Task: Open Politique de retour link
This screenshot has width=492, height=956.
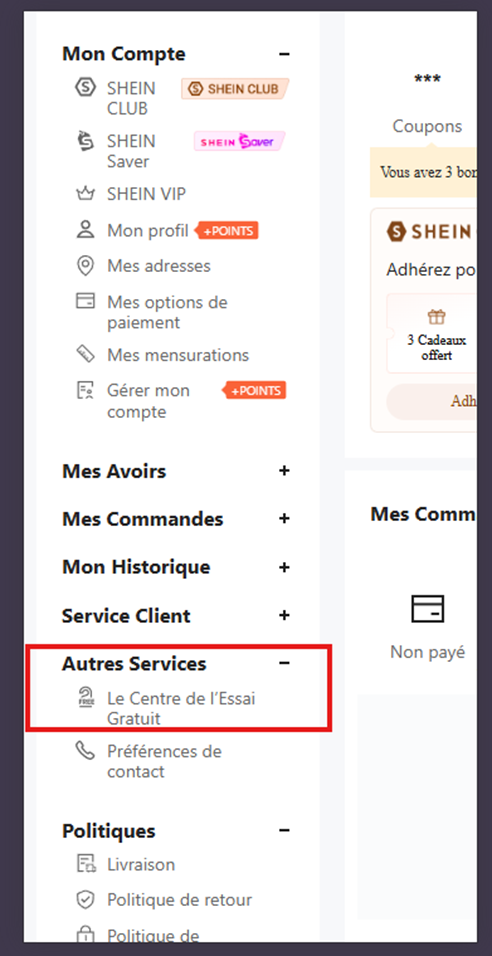Action: tap(179, 900)
